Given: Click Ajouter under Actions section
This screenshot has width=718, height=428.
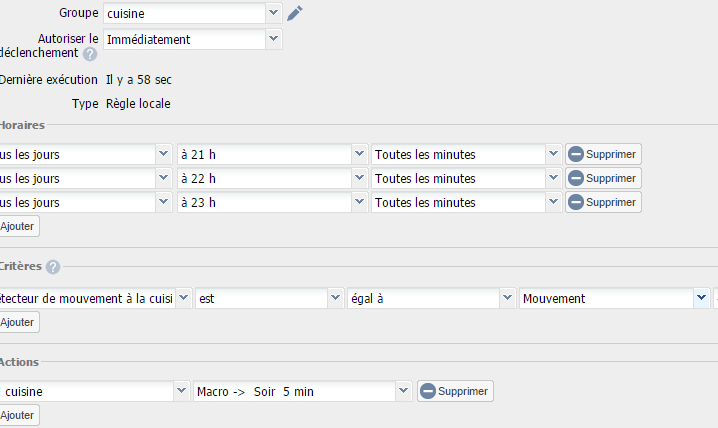Looking at the screenshot, I should [18, 415].
